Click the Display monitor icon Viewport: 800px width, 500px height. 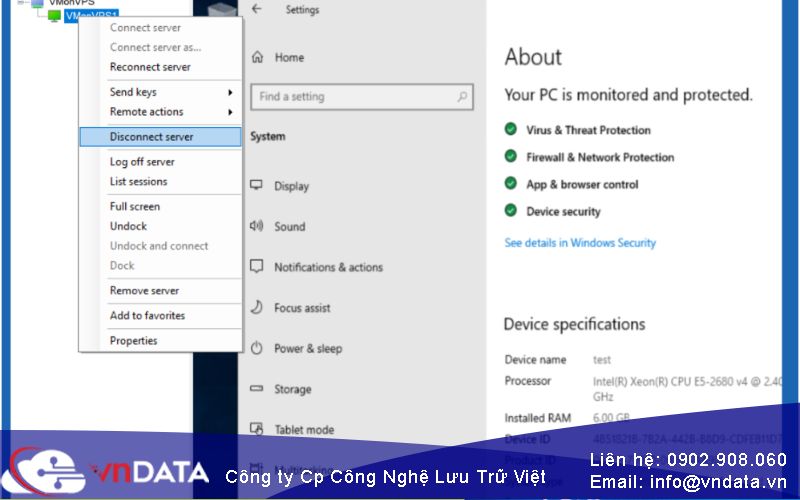point(256,185)
